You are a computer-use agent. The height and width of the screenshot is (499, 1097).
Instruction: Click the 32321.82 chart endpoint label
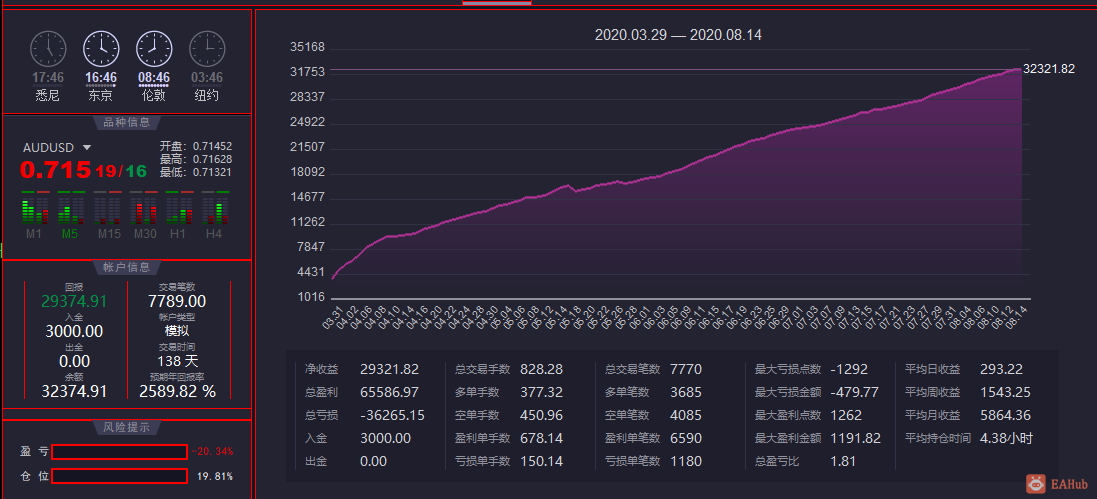tap(1049, 69)
